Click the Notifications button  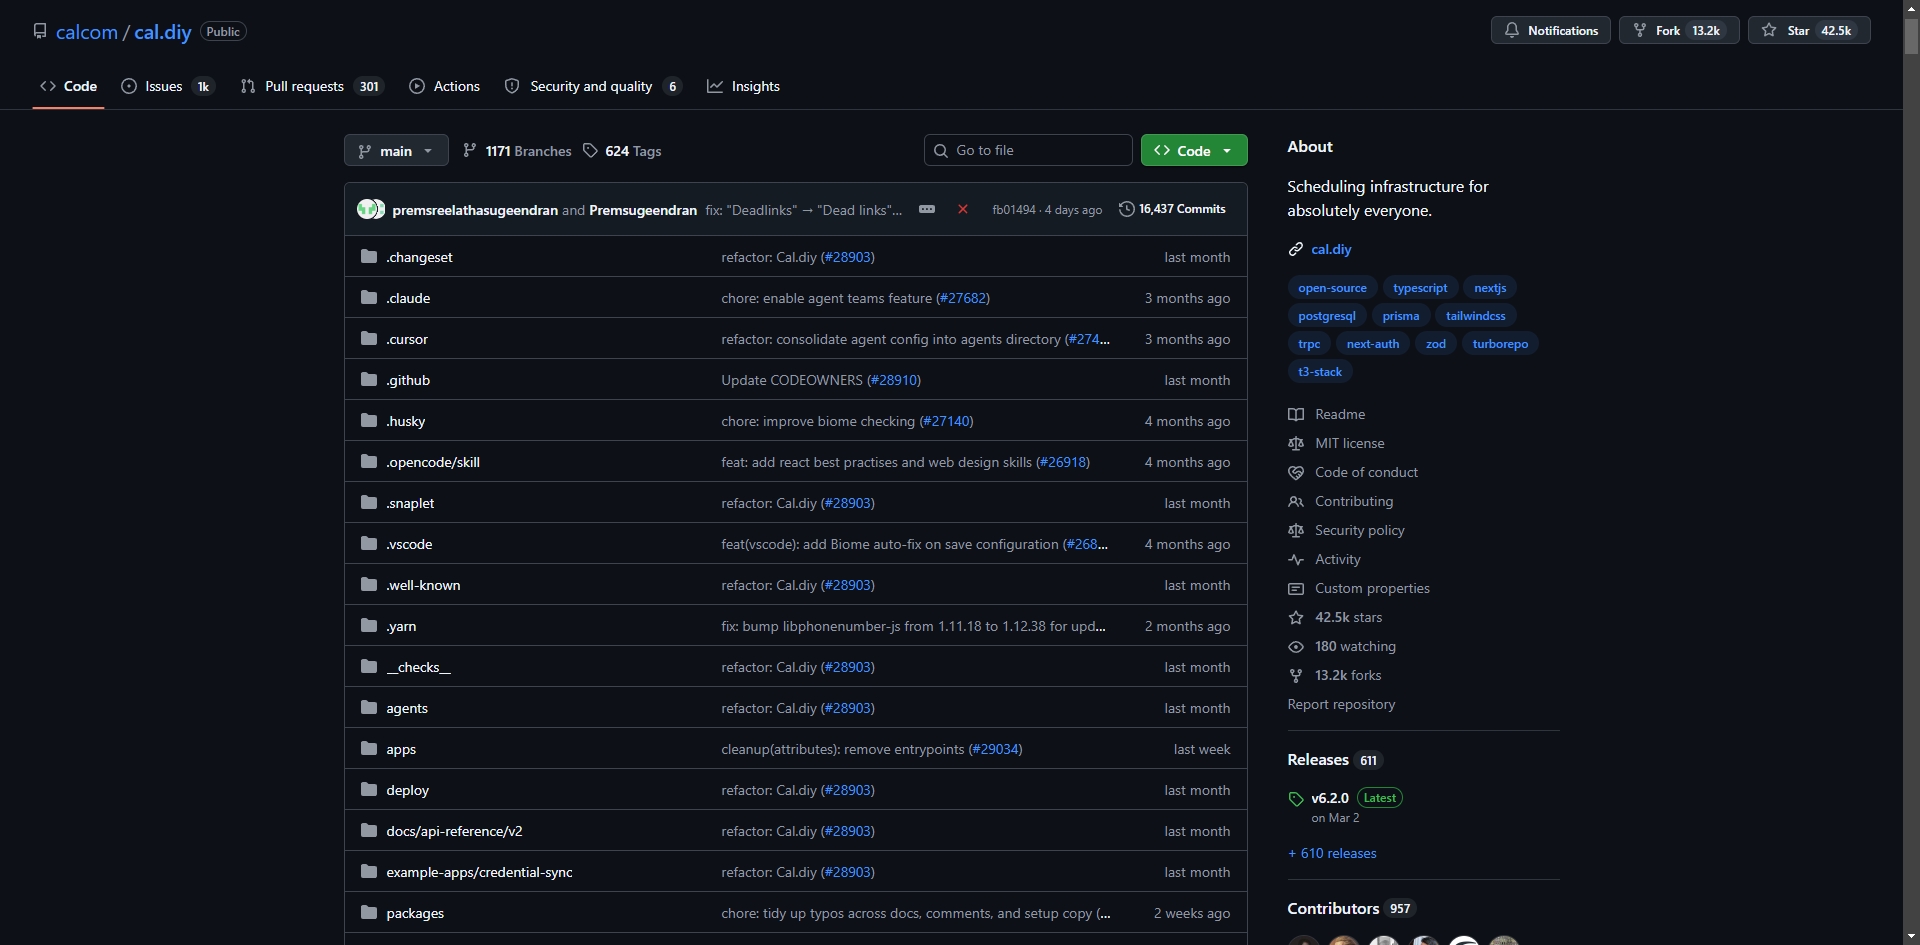point(1551,30)
